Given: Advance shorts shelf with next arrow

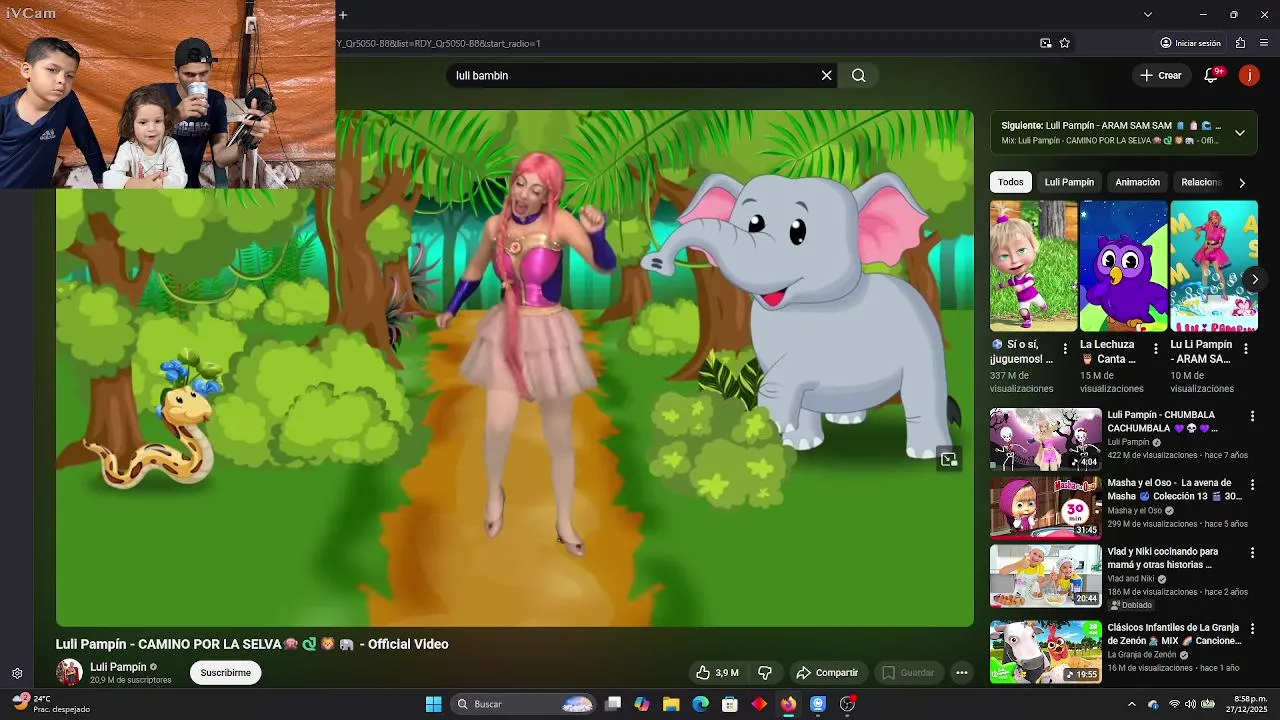Looking at the screenshot, I should click(x=1254, y=279).
